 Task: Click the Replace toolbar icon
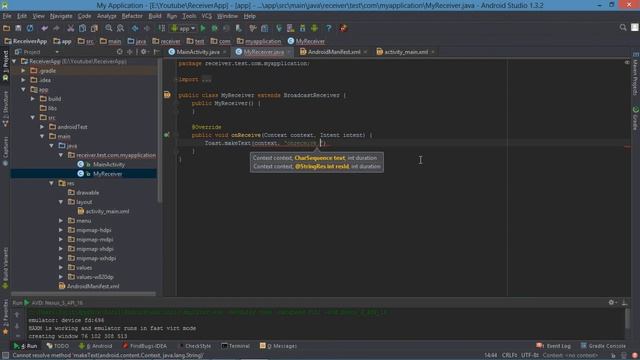(120, 28)
